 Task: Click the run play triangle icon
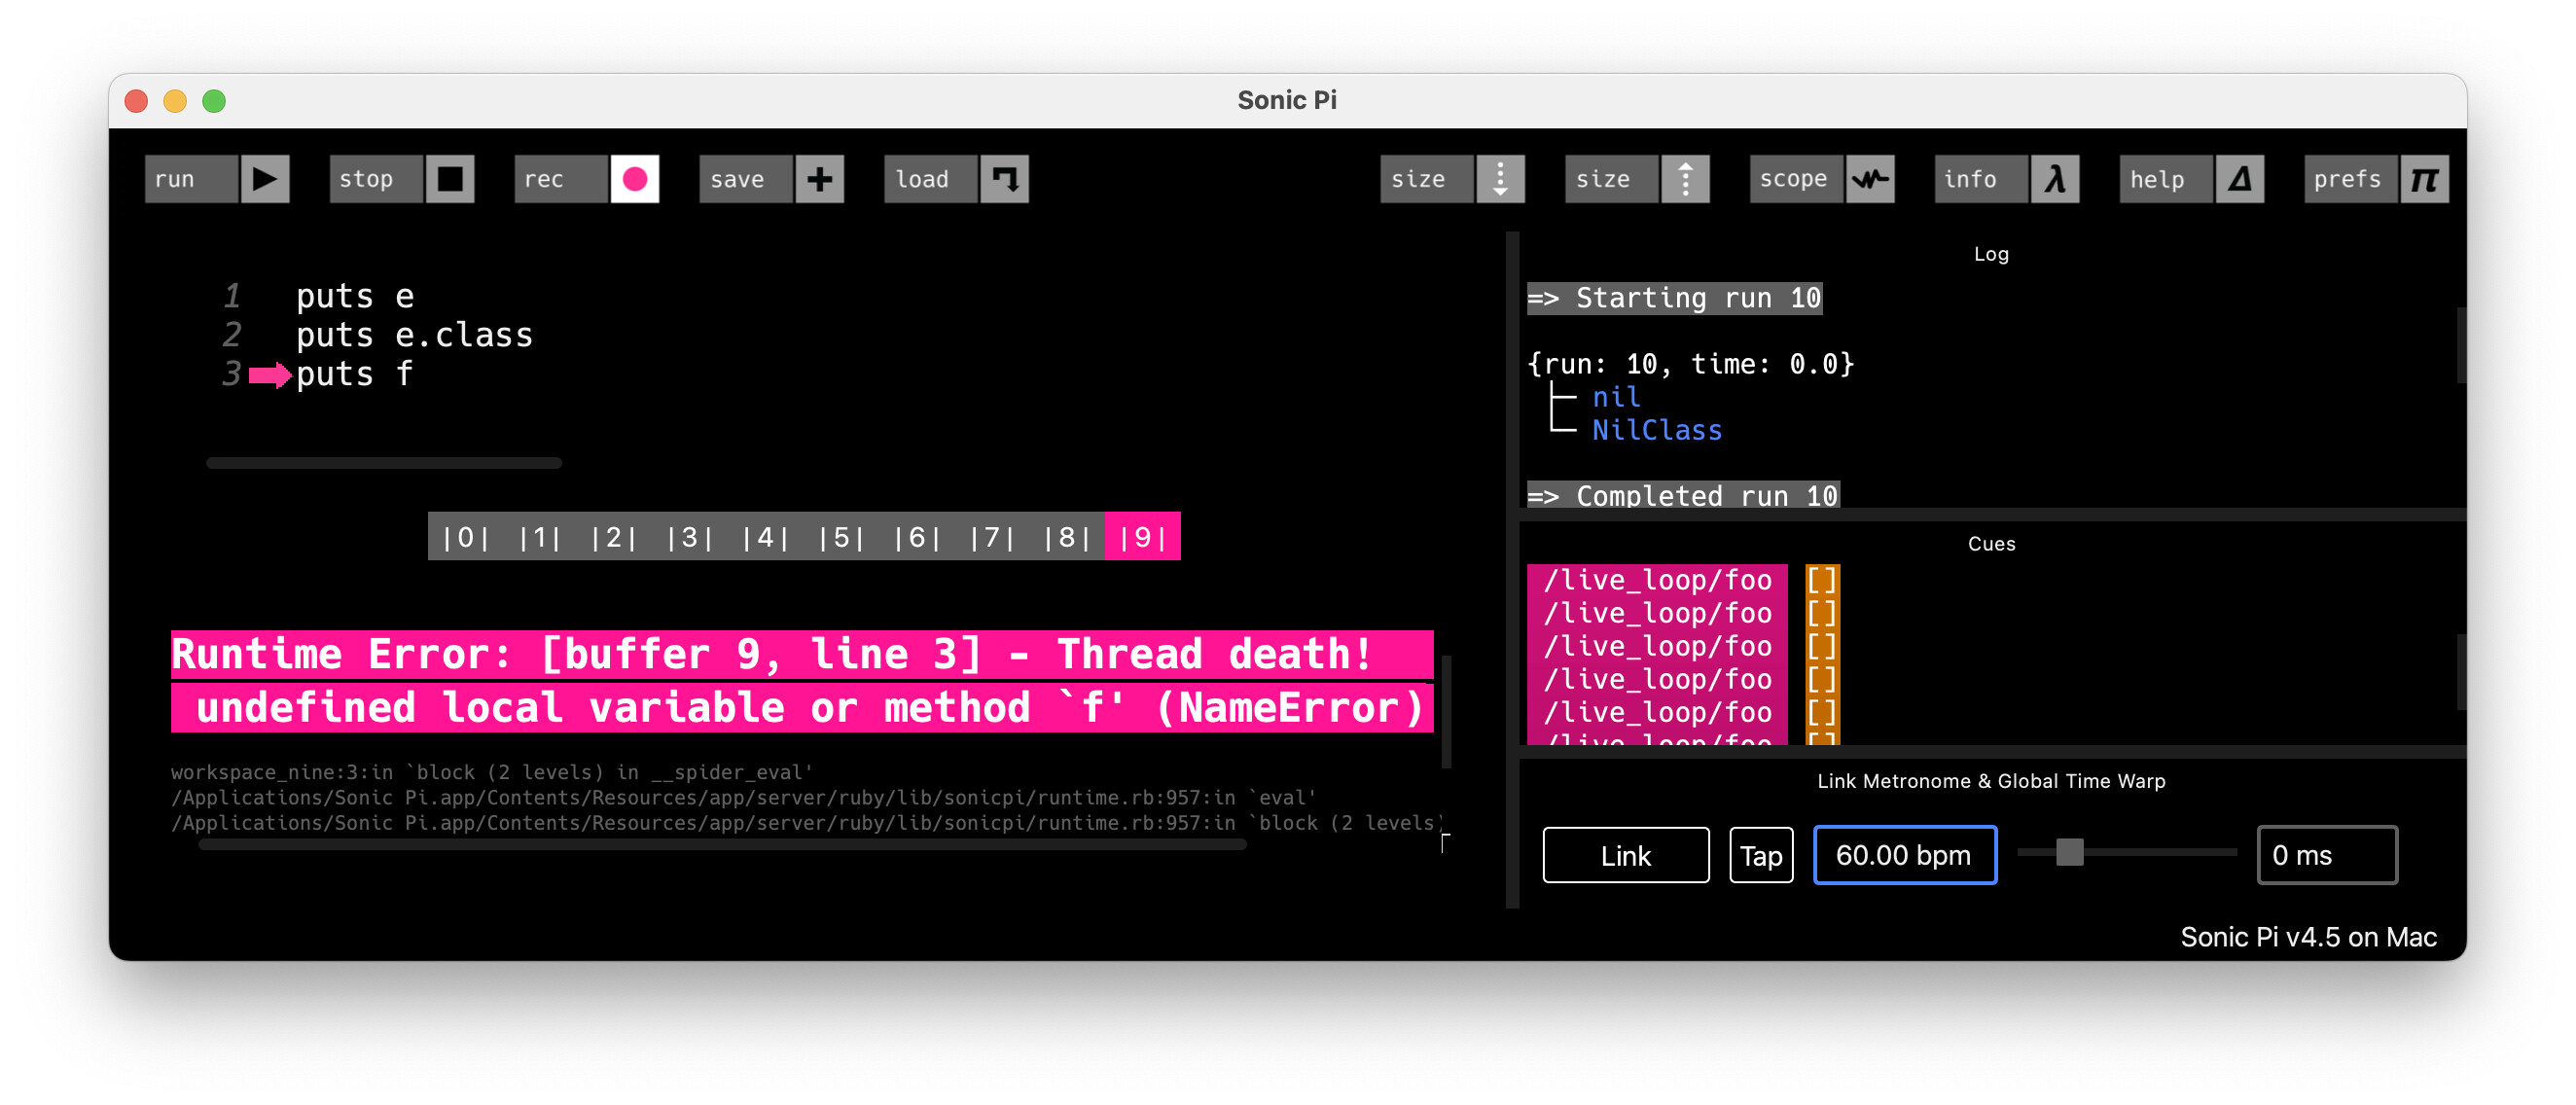265,179
